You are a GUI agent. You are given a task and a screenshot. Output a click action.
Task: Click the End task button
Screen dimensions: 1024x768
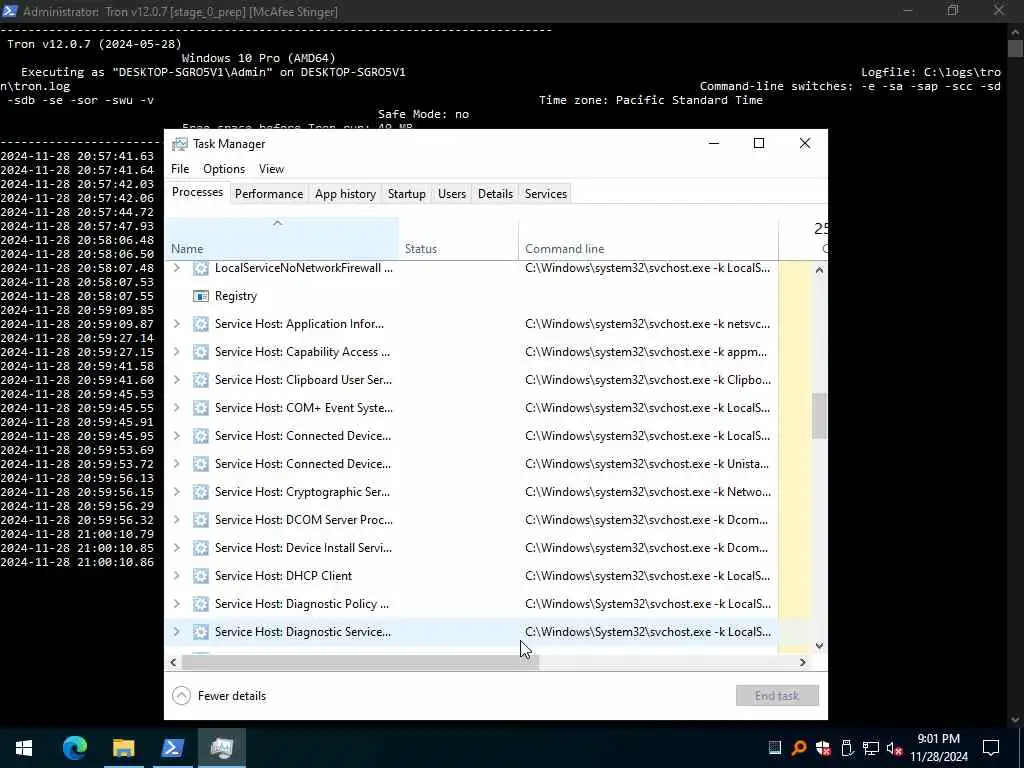[x=777, y=696]
